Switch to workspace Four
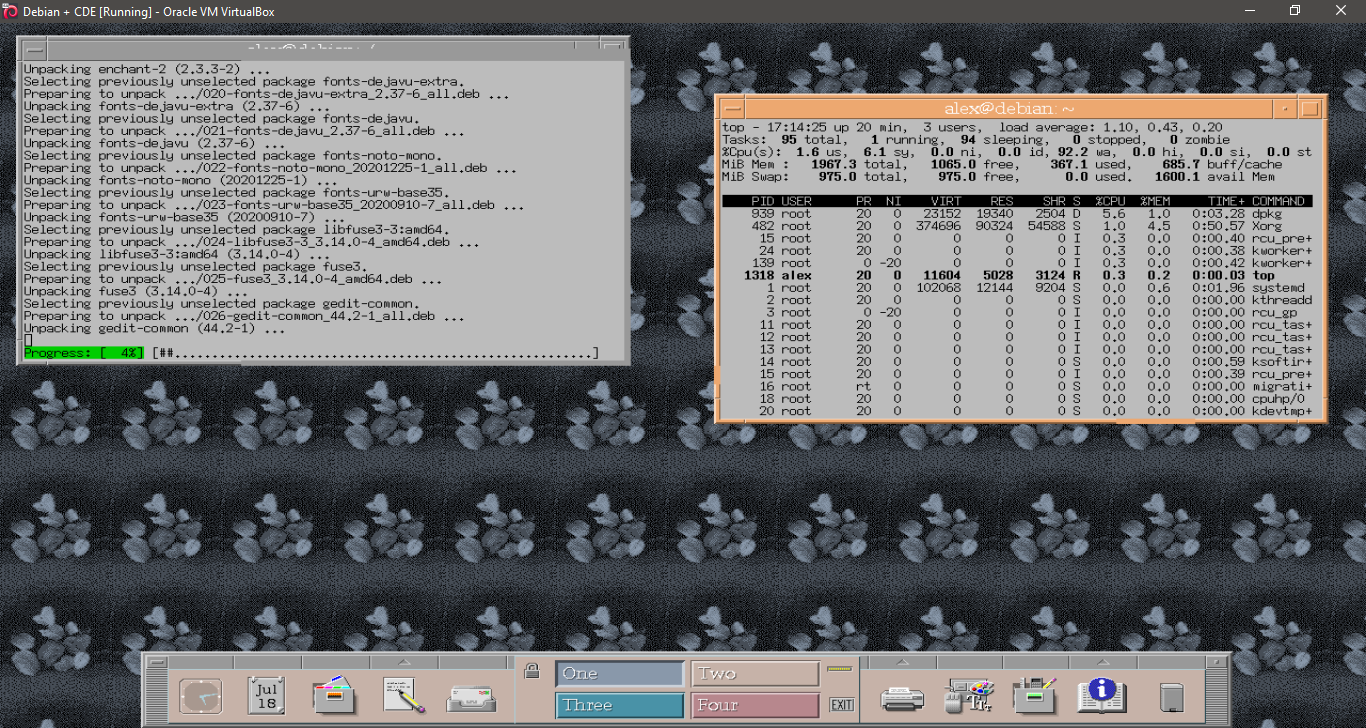The height and width of the screenshot is (728, 1366). [x=755, y=706]
